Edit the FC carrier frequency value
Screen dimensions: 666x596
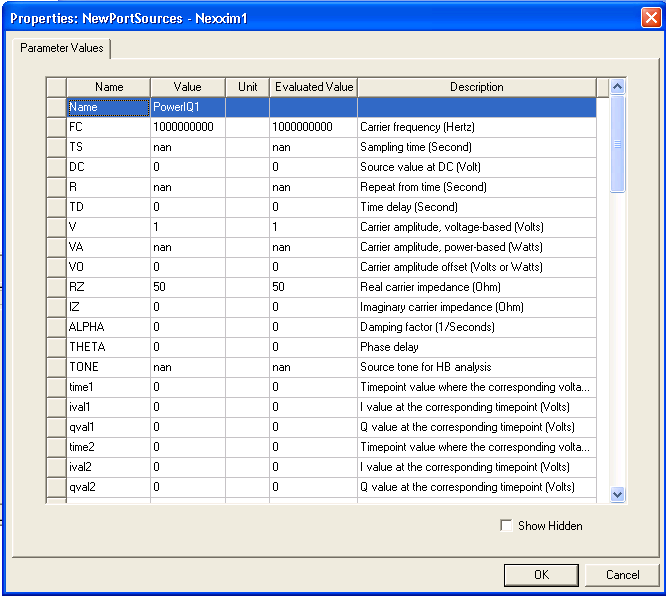[187, 127]
